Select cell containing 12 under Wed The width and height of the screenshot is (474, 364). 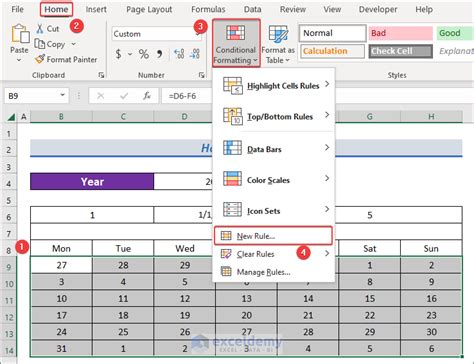coord(185,298)
